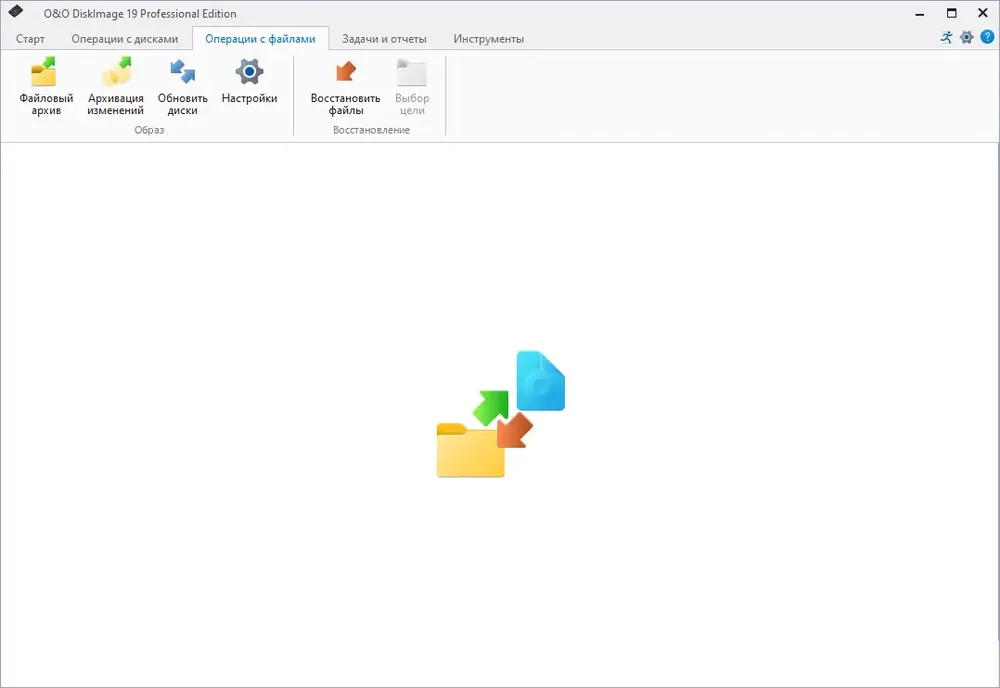The height and width of the screenshot is (688, 1000).
Task: Minimize the DiskImage window
Action: click(920, 13)
